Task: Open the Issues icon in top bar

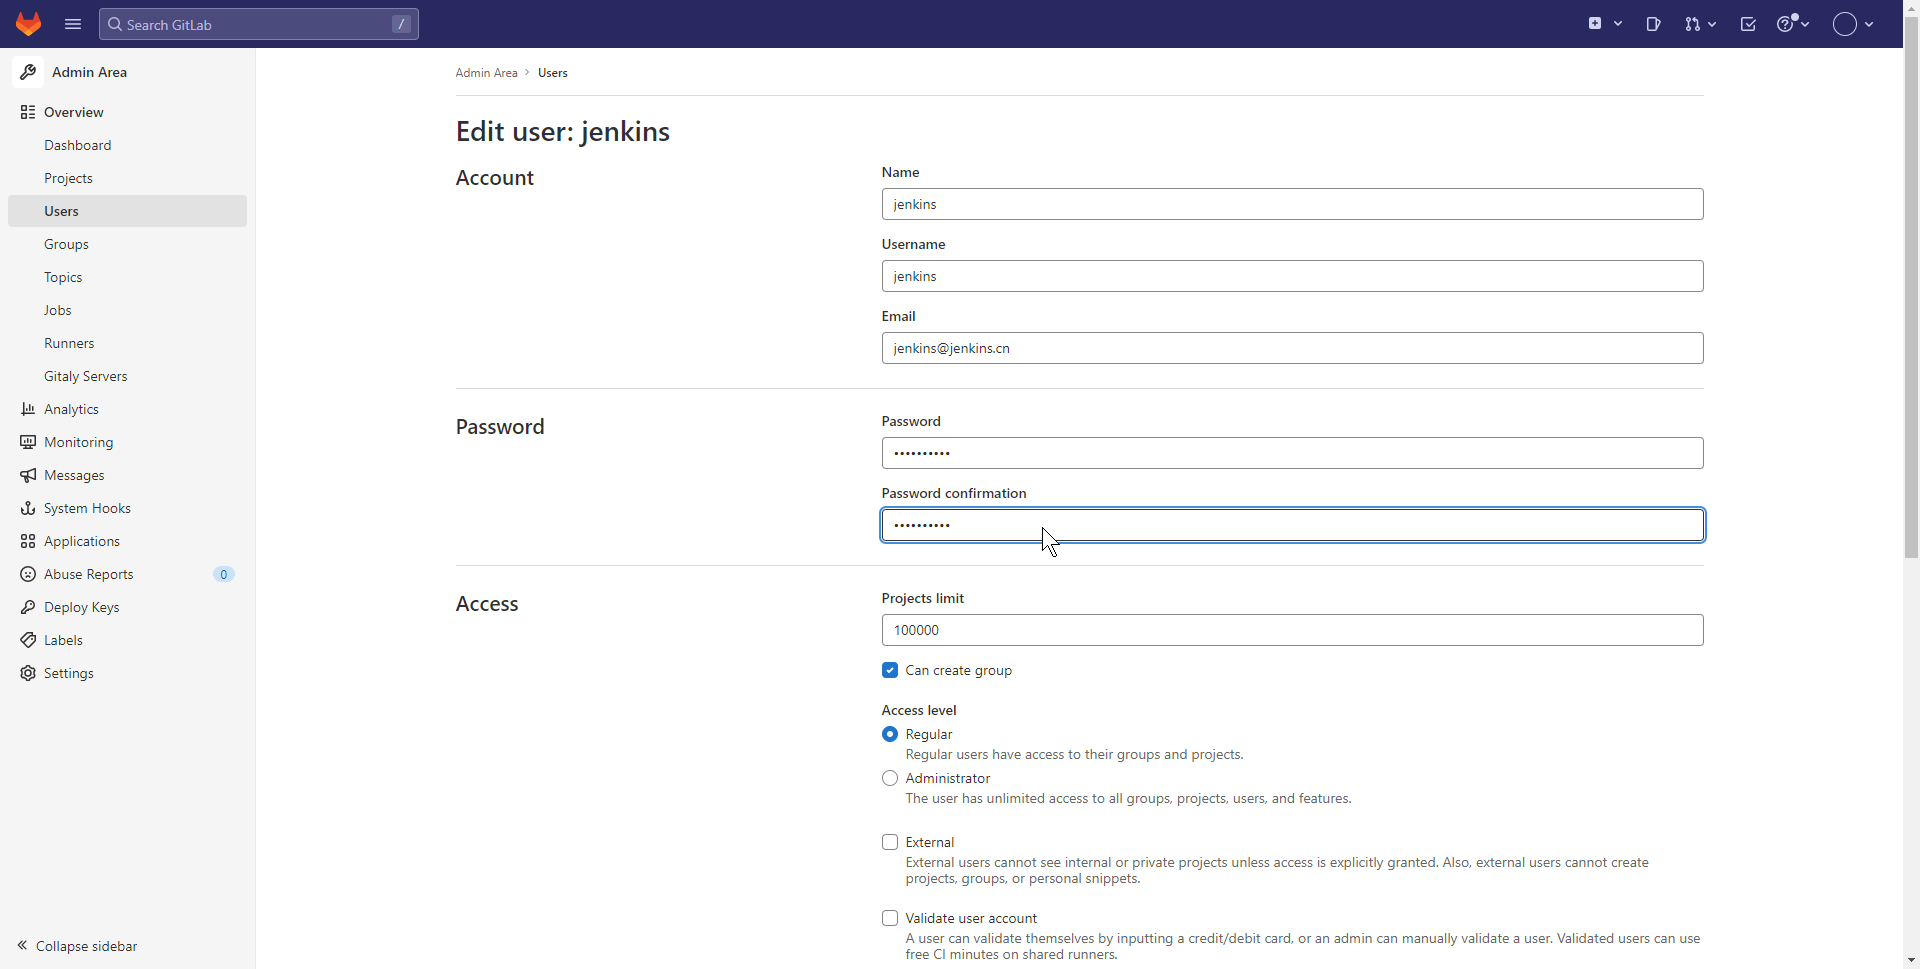Action: point(1653,24)
